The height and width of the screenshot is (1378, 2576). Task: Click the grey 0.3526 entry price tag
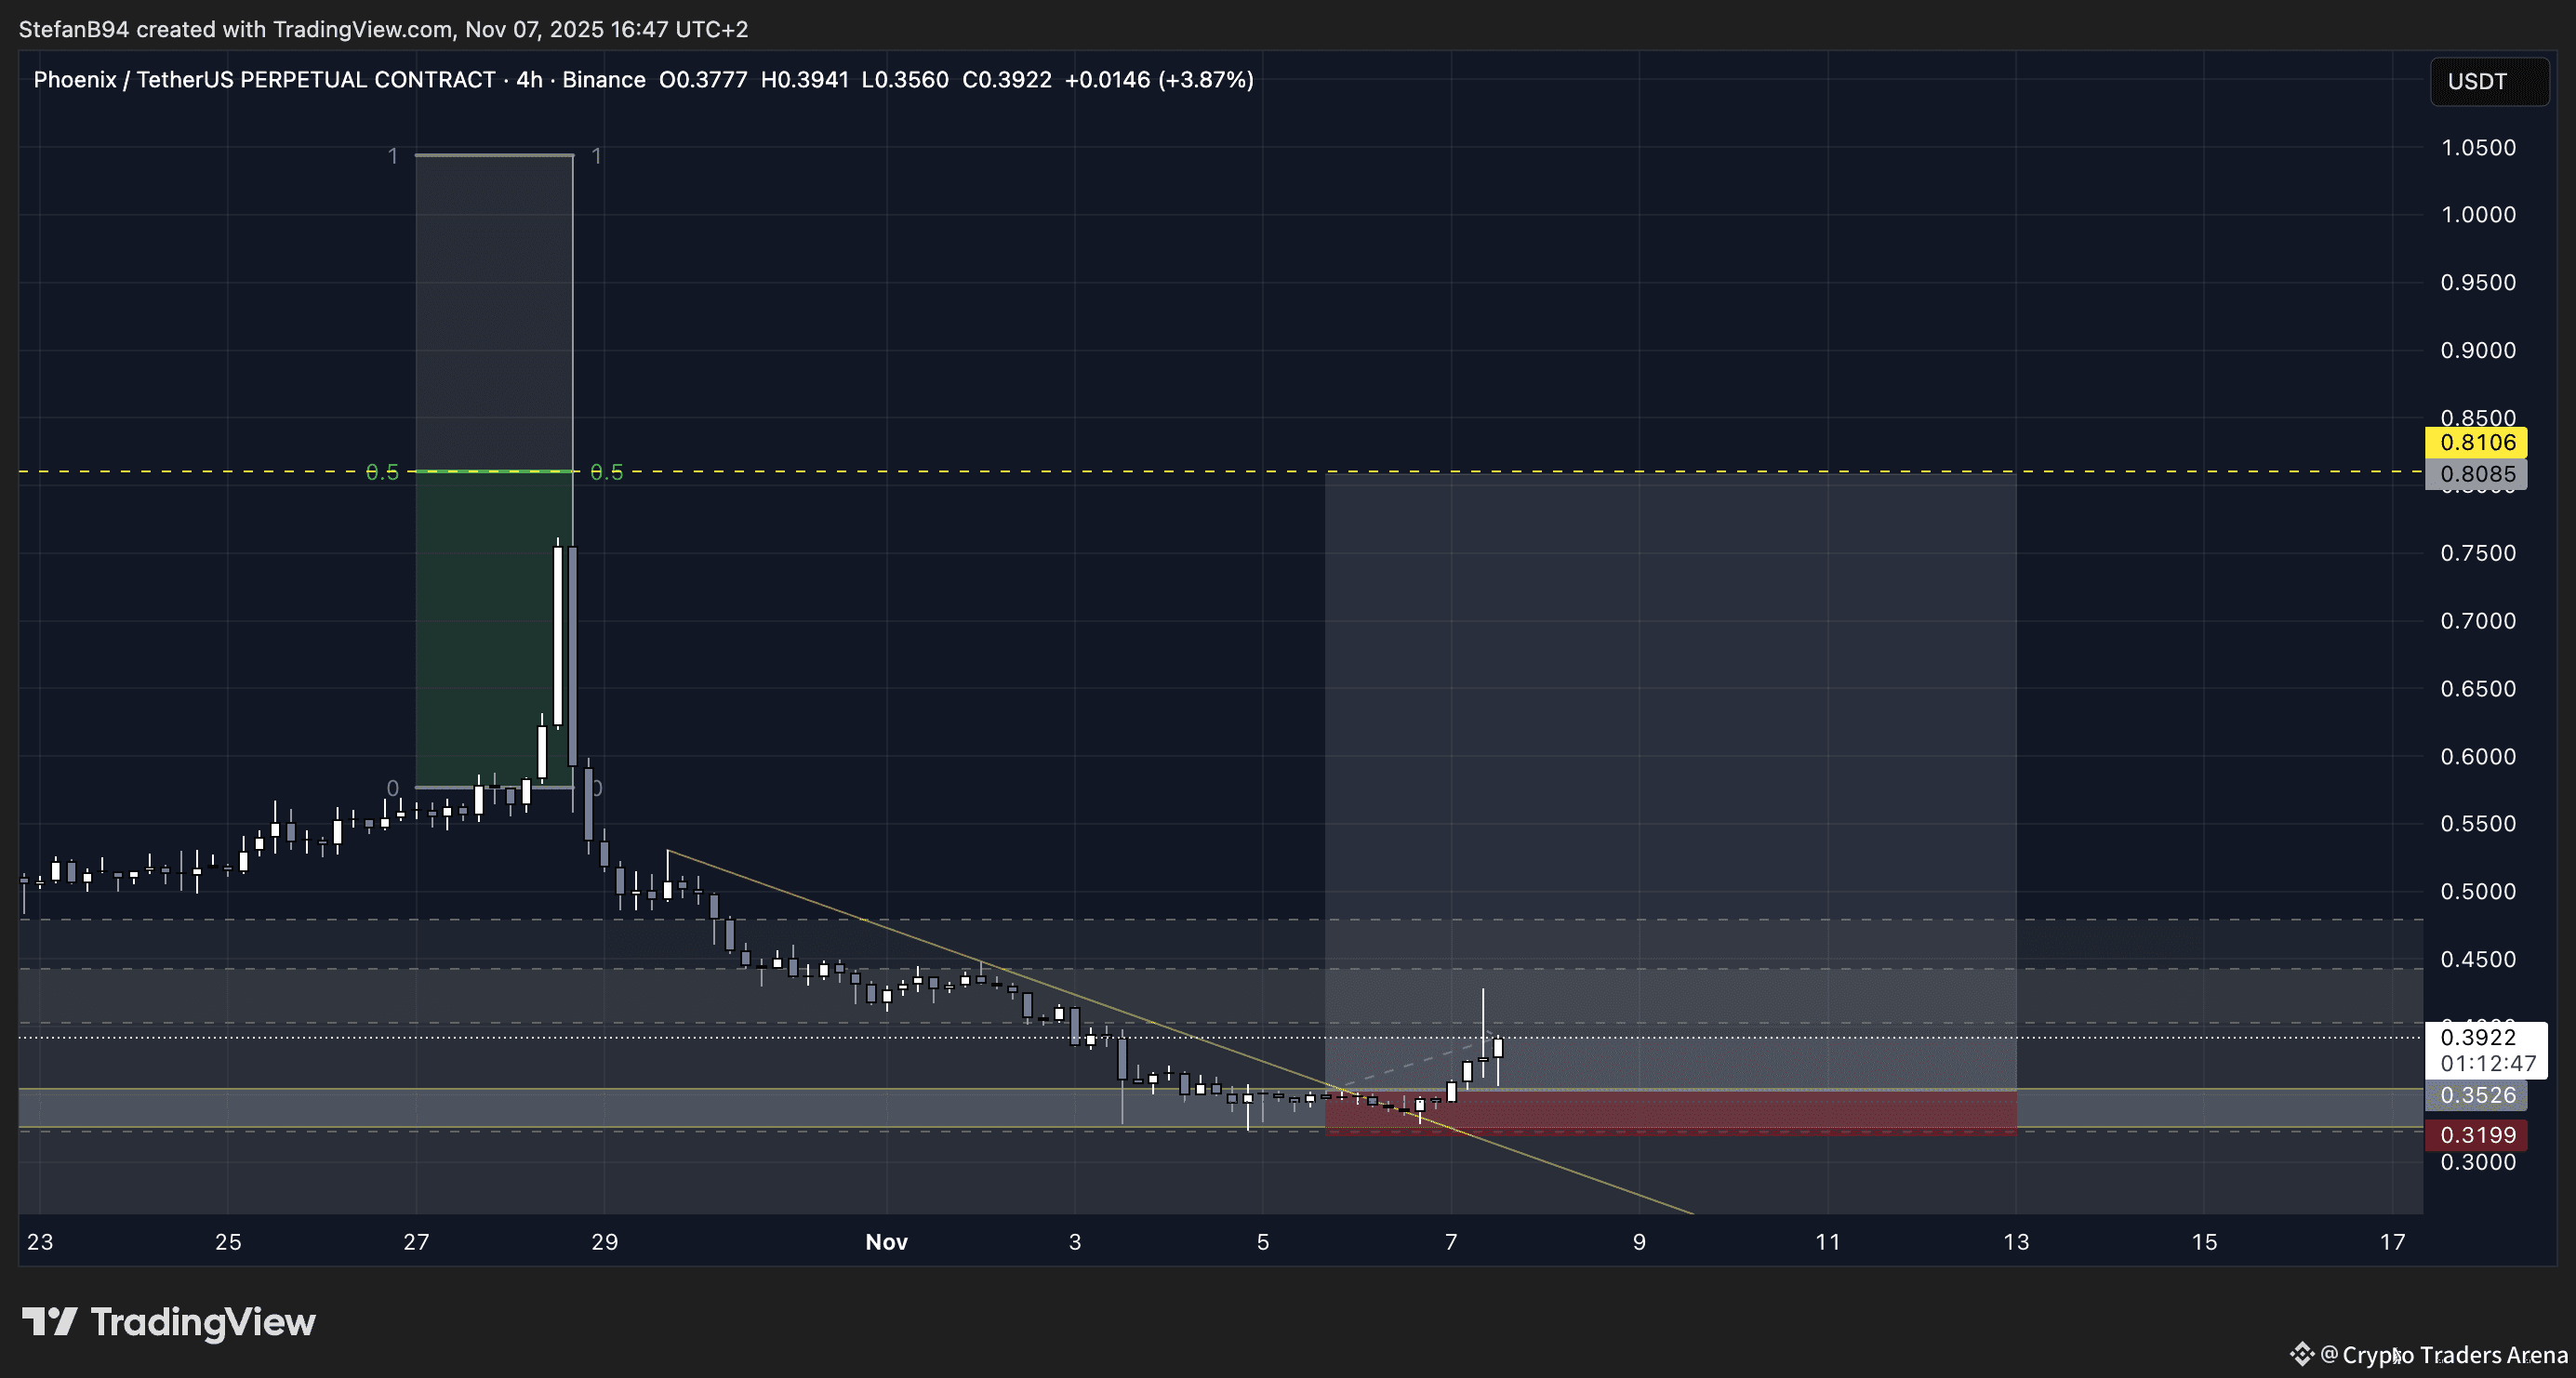point(2476,1095)
